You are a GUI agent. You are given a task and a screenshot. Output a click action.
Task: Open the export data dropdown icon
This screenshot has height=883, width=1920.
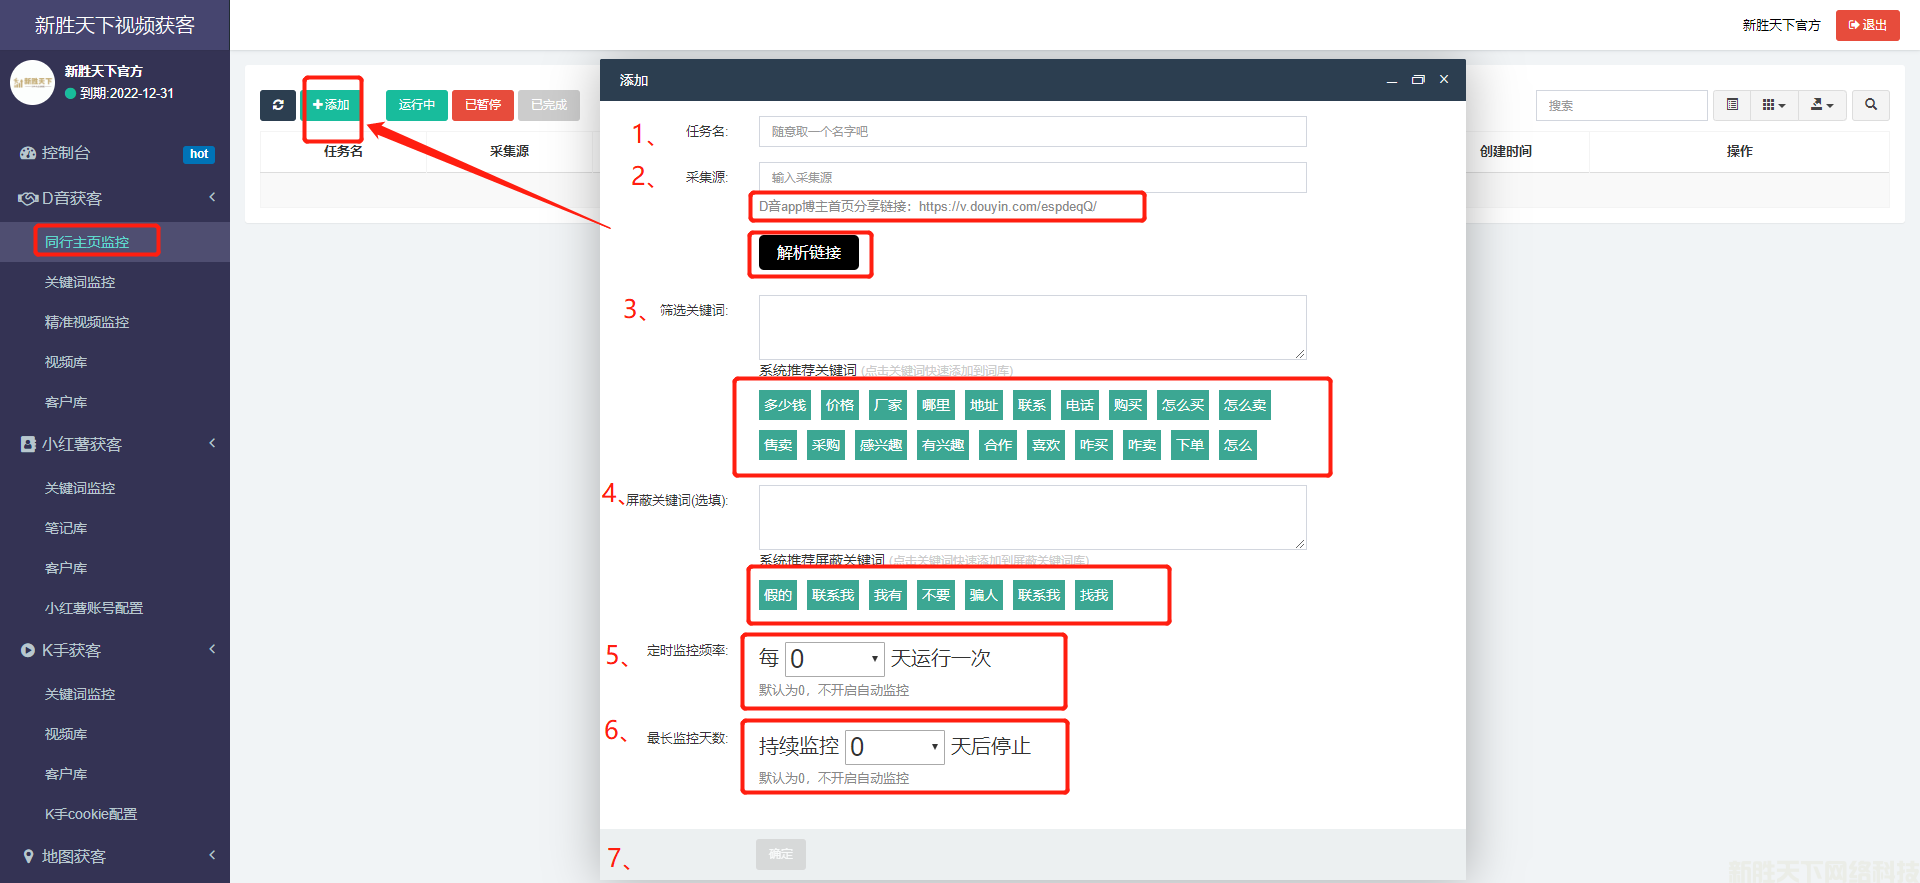coord(1822,105)
